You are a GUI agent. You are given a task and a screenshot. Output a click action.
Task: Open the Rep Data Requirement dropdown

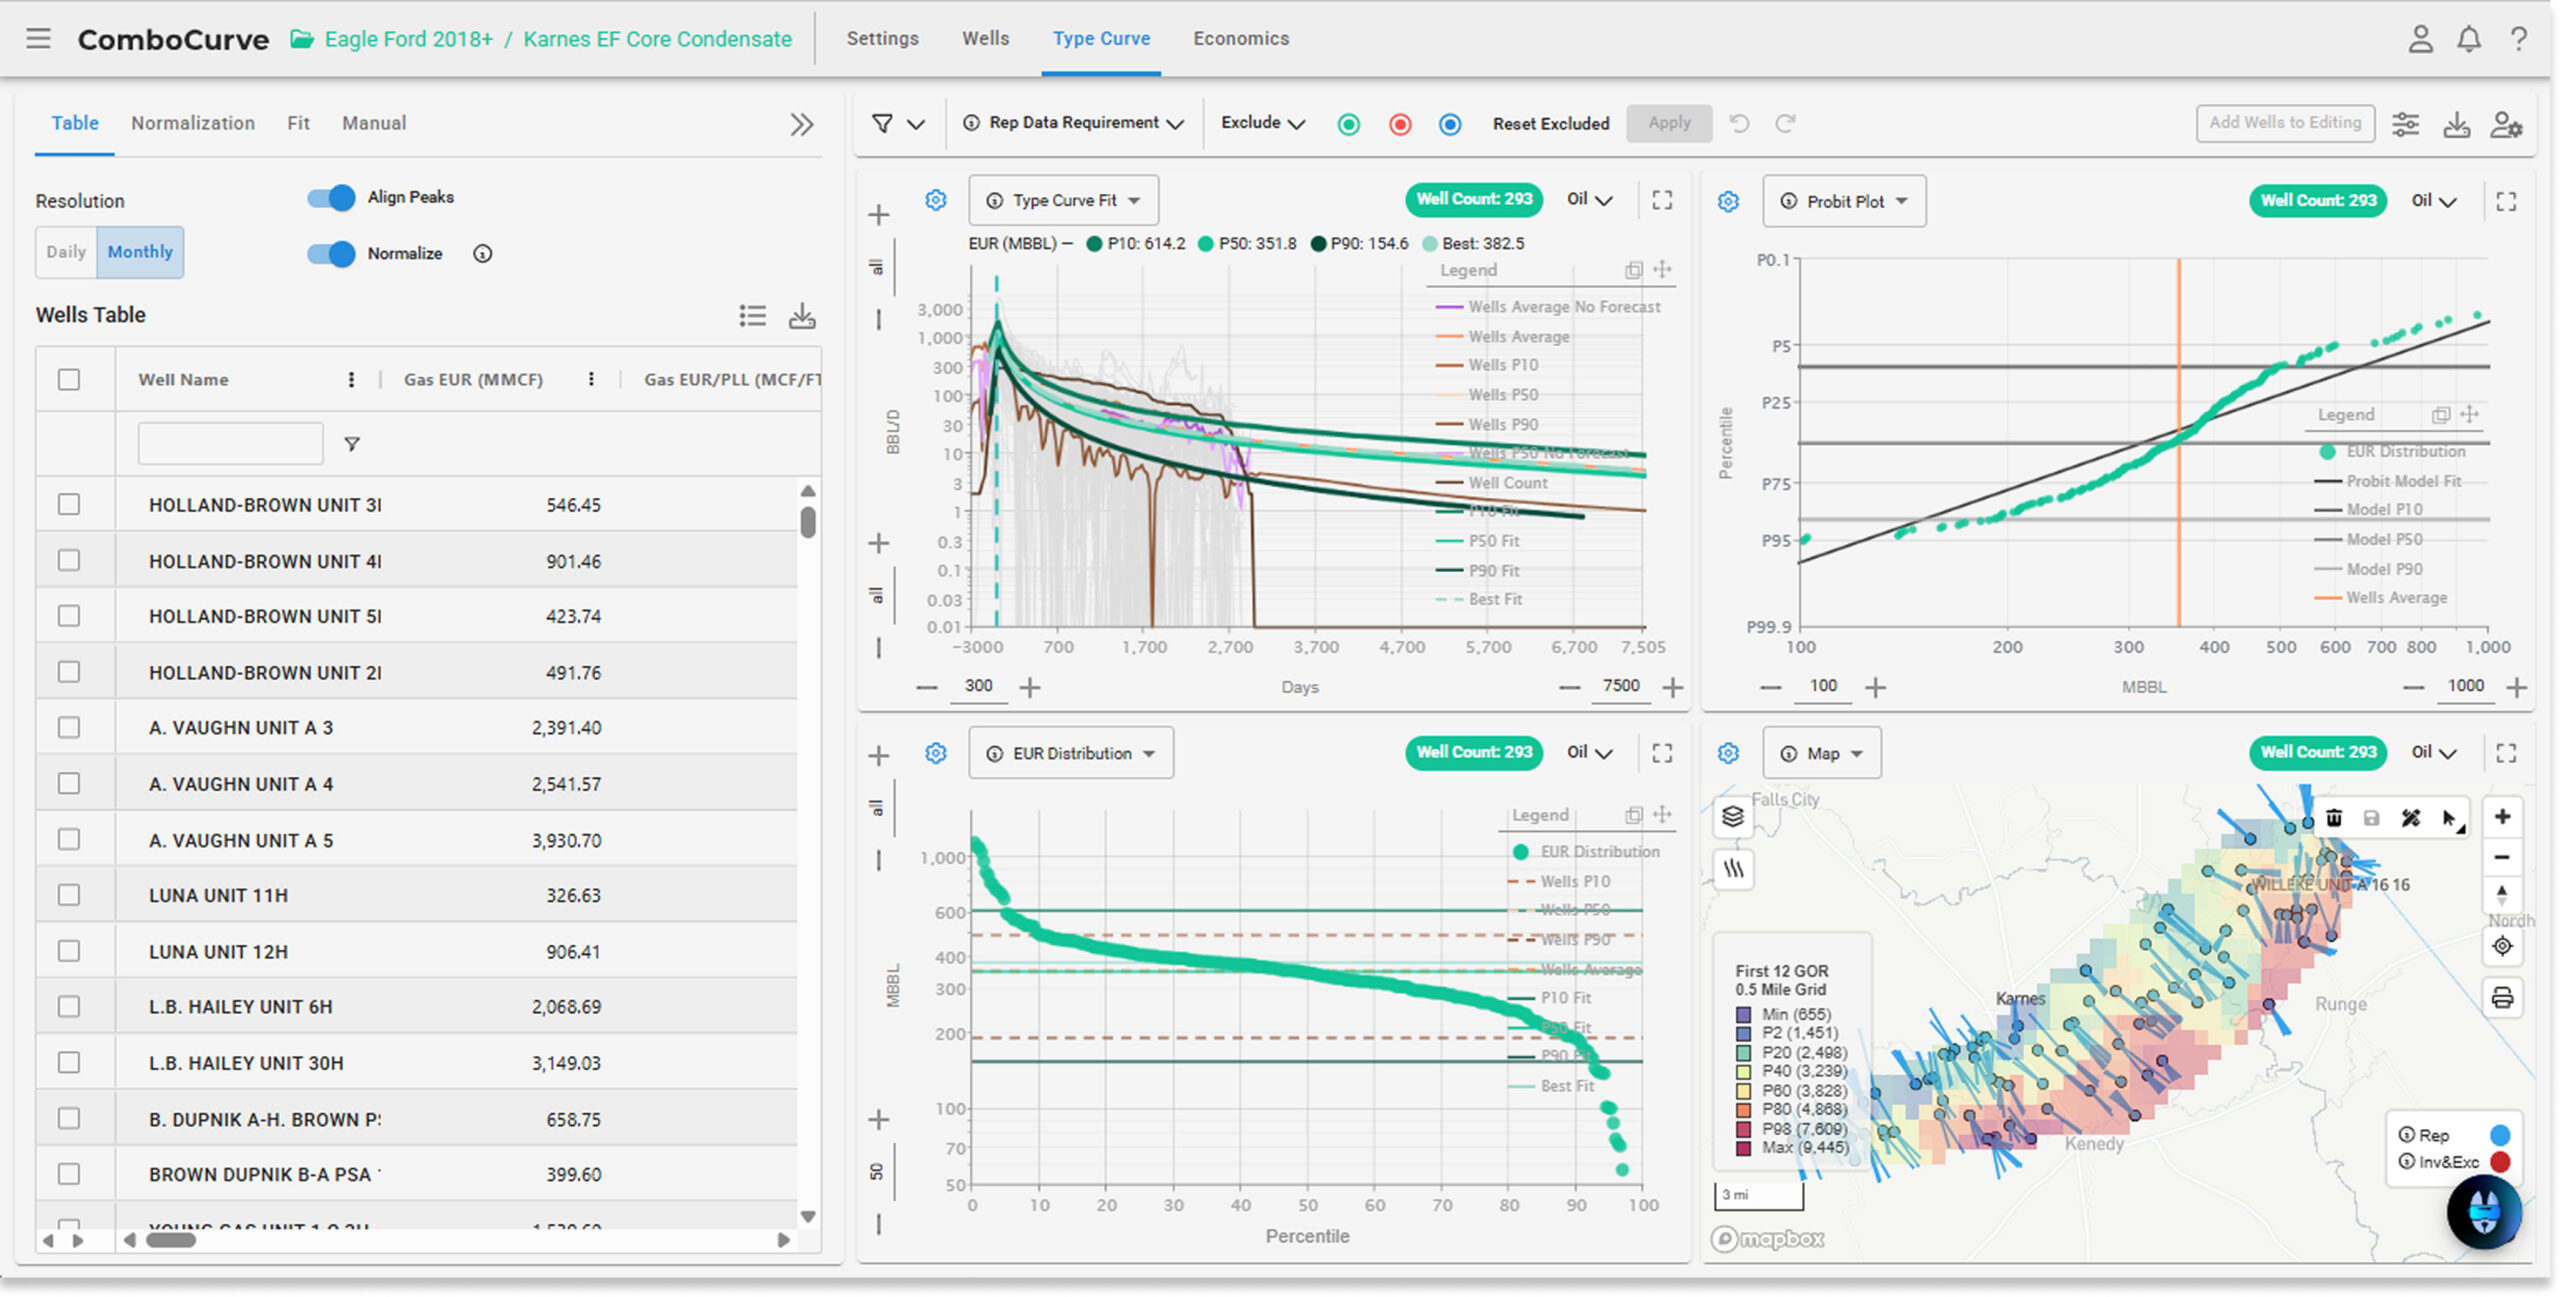pos(1073,123)
